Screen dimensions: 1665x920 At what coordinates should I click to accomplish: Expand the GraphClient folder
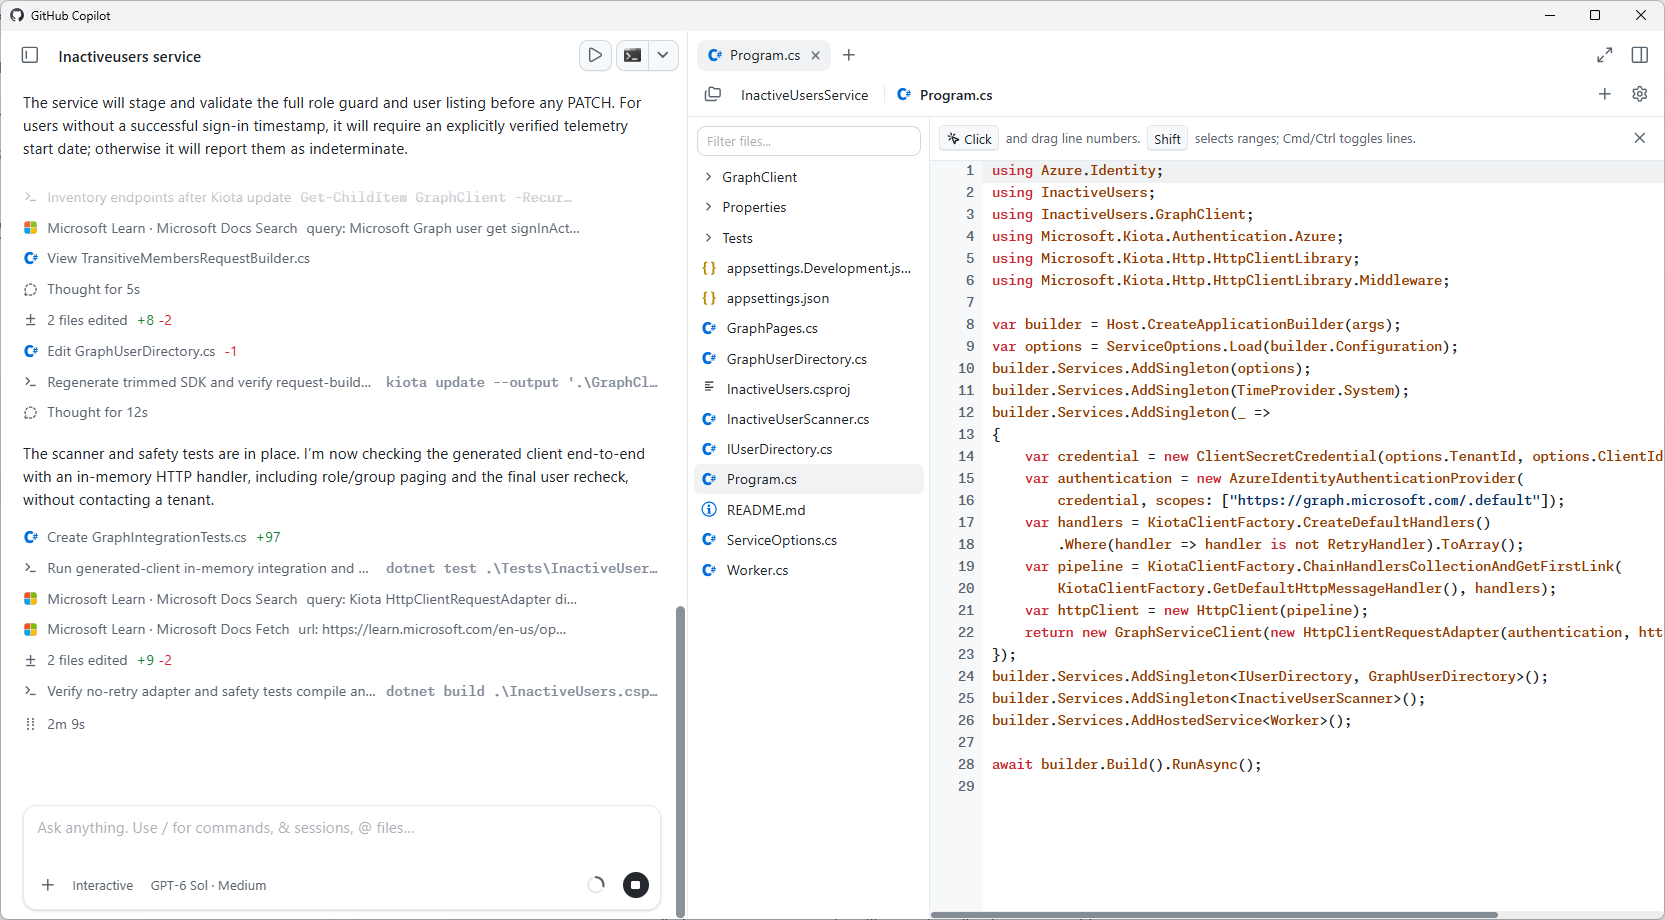(809, 177)
